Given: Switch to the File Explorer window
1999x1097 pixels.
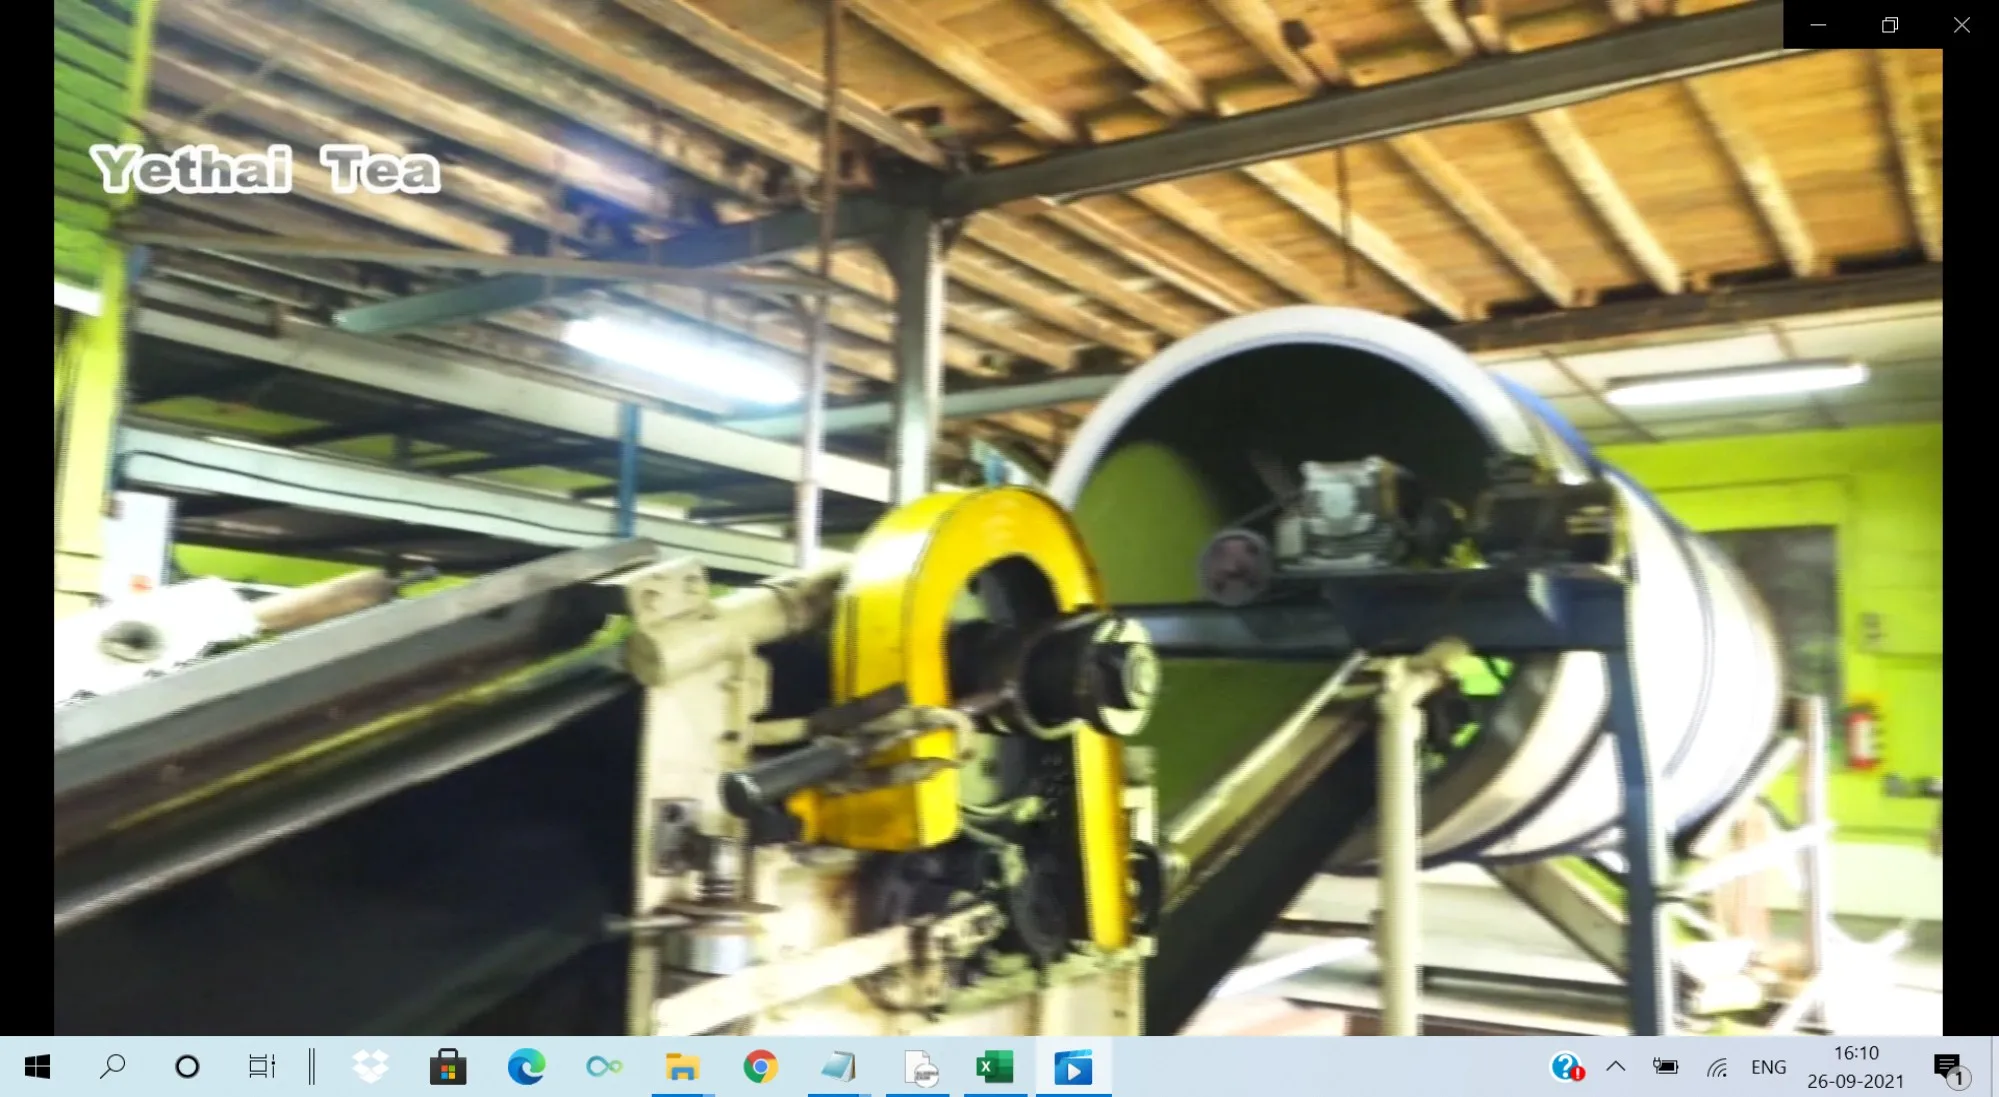Looking at the screenshot, I should click(x=682, y=1067).
